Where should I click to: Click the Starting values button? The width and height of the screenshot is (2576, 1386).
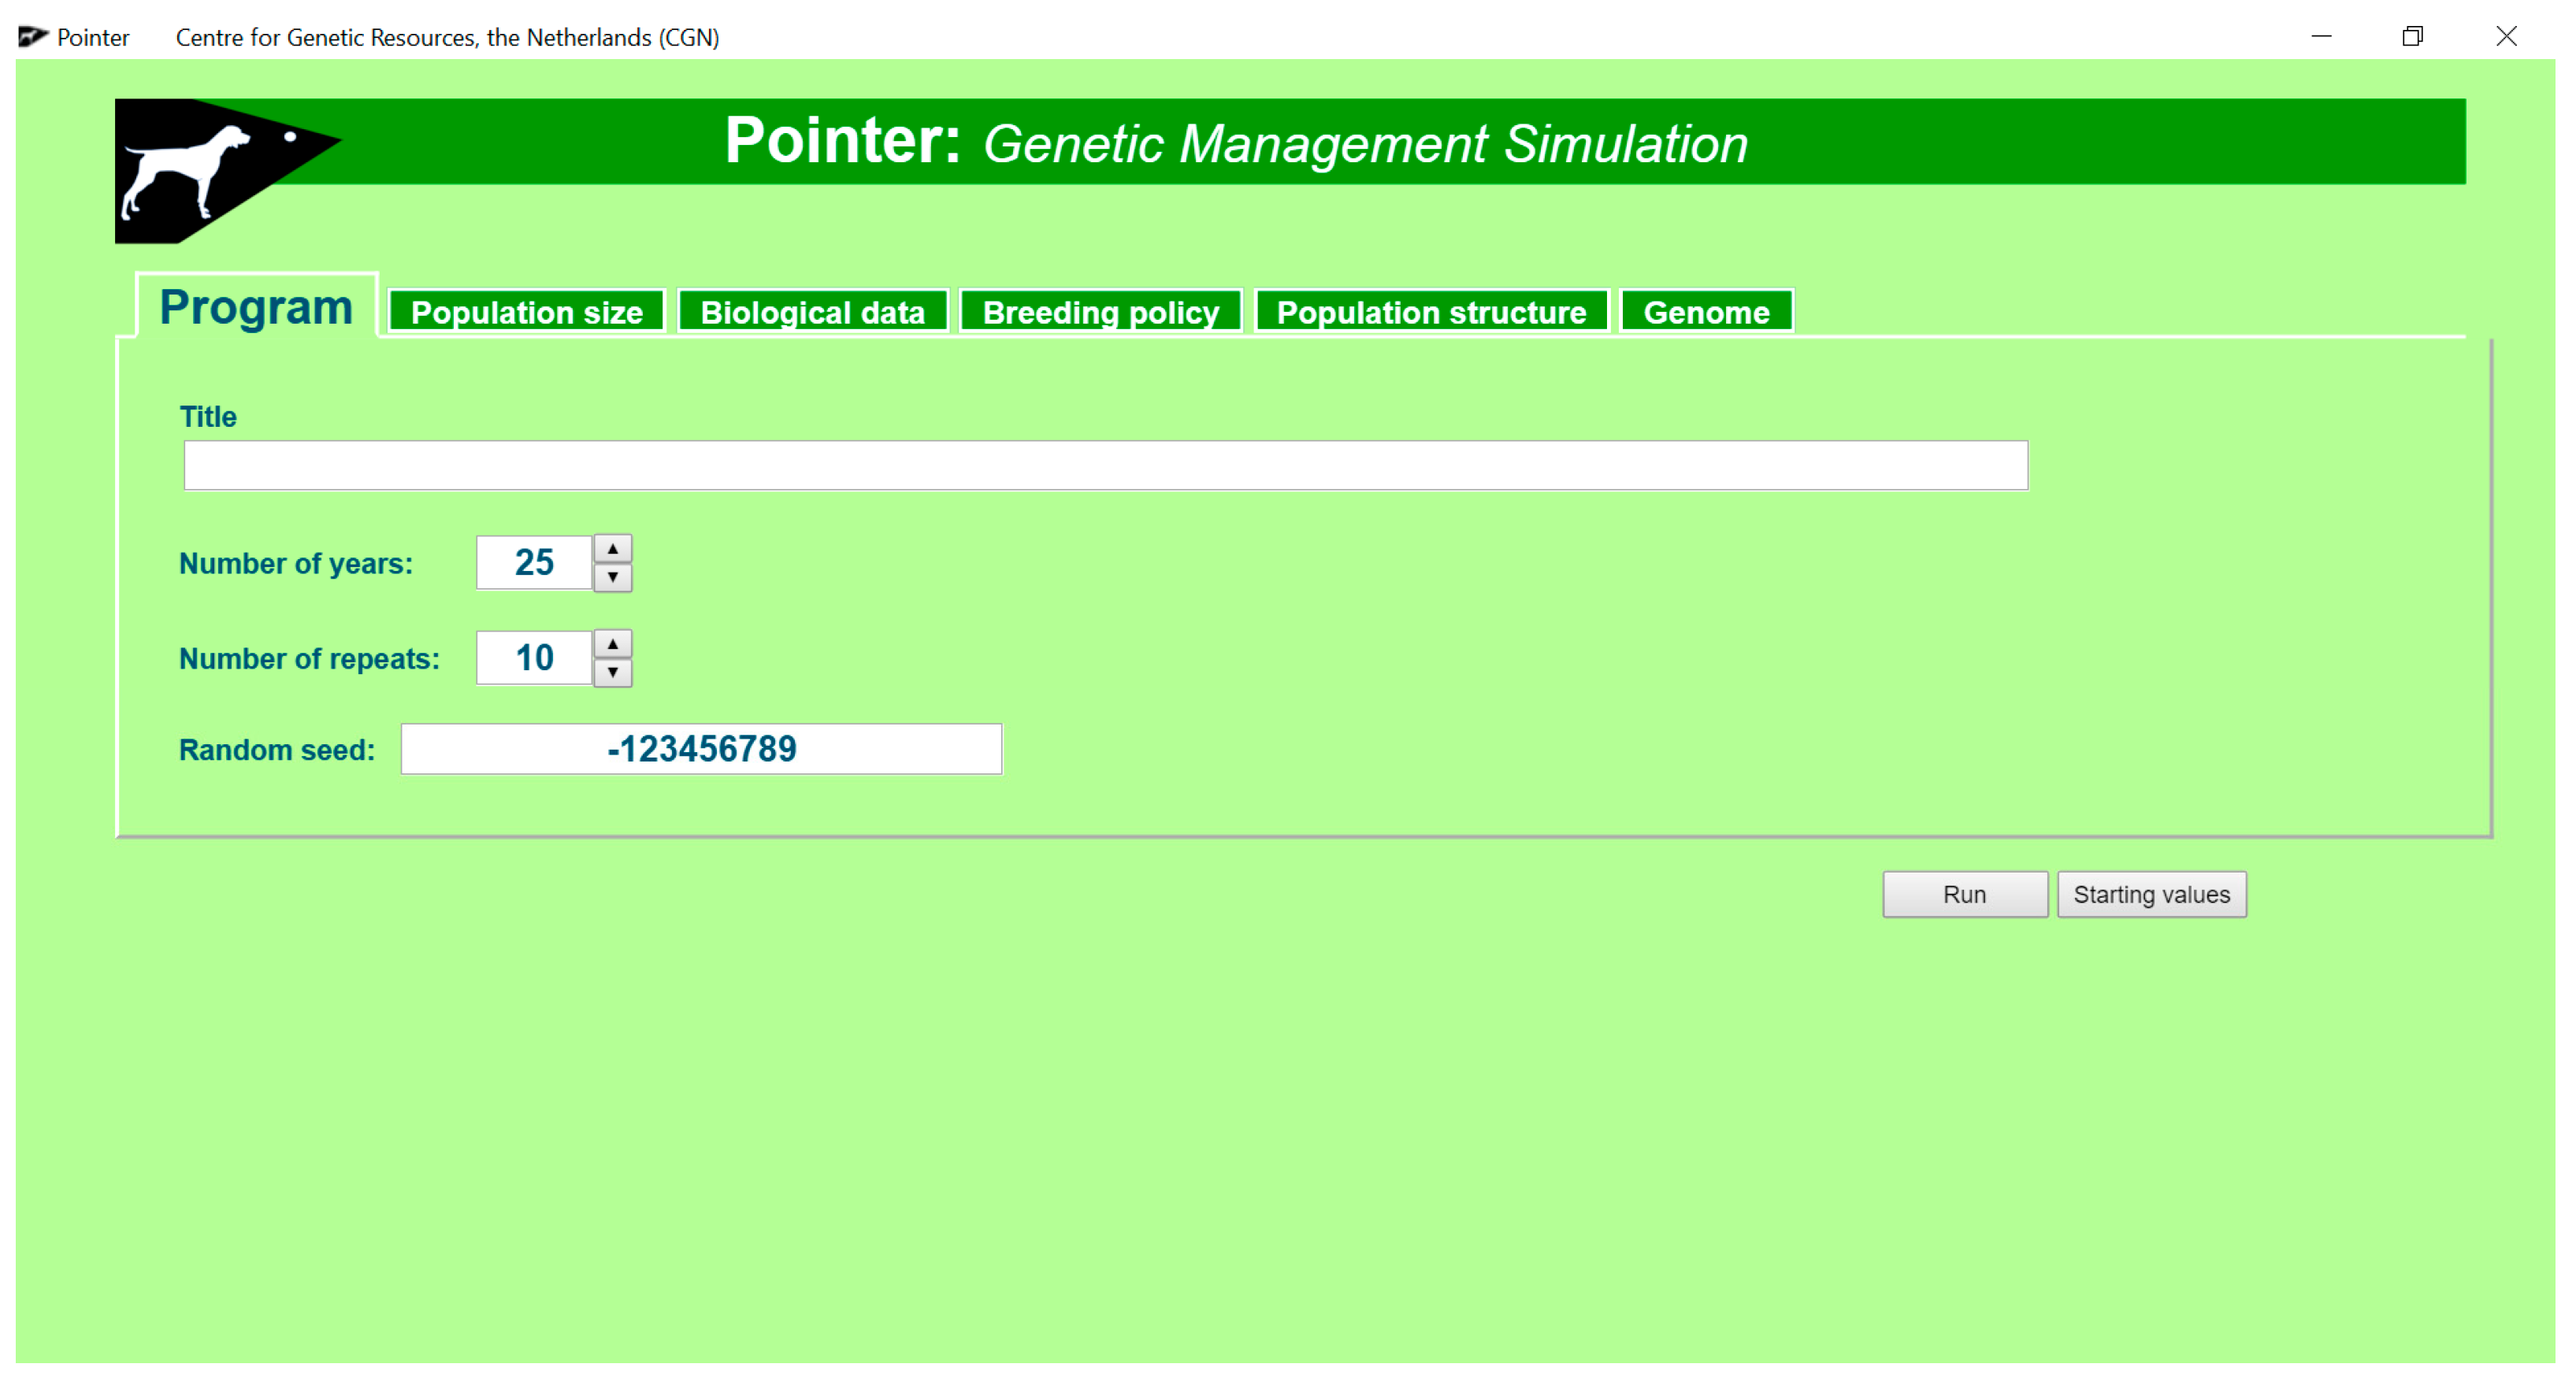pos(2150,894)
